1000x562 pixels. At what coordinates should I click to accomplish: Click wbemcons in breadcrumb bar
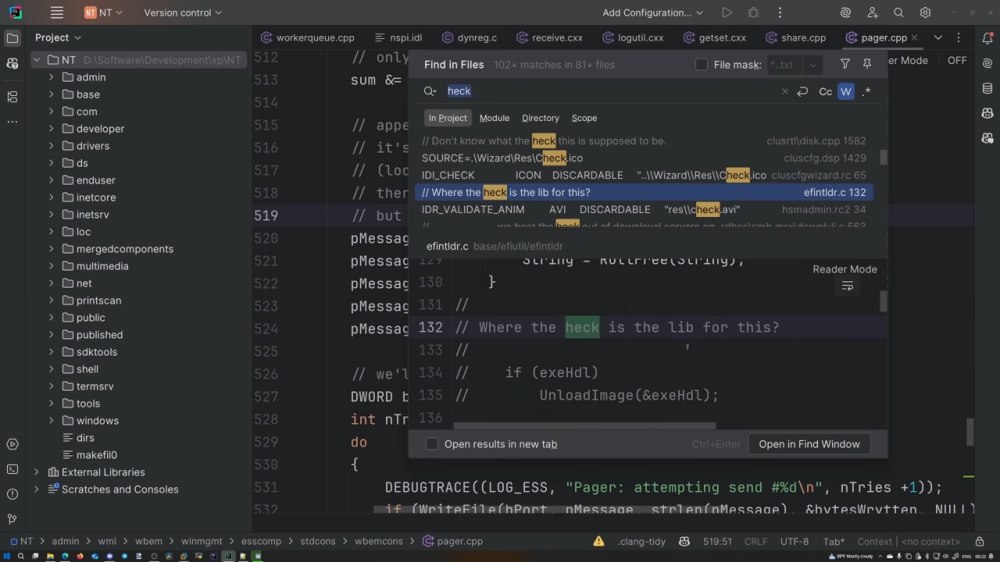point(378,541)
